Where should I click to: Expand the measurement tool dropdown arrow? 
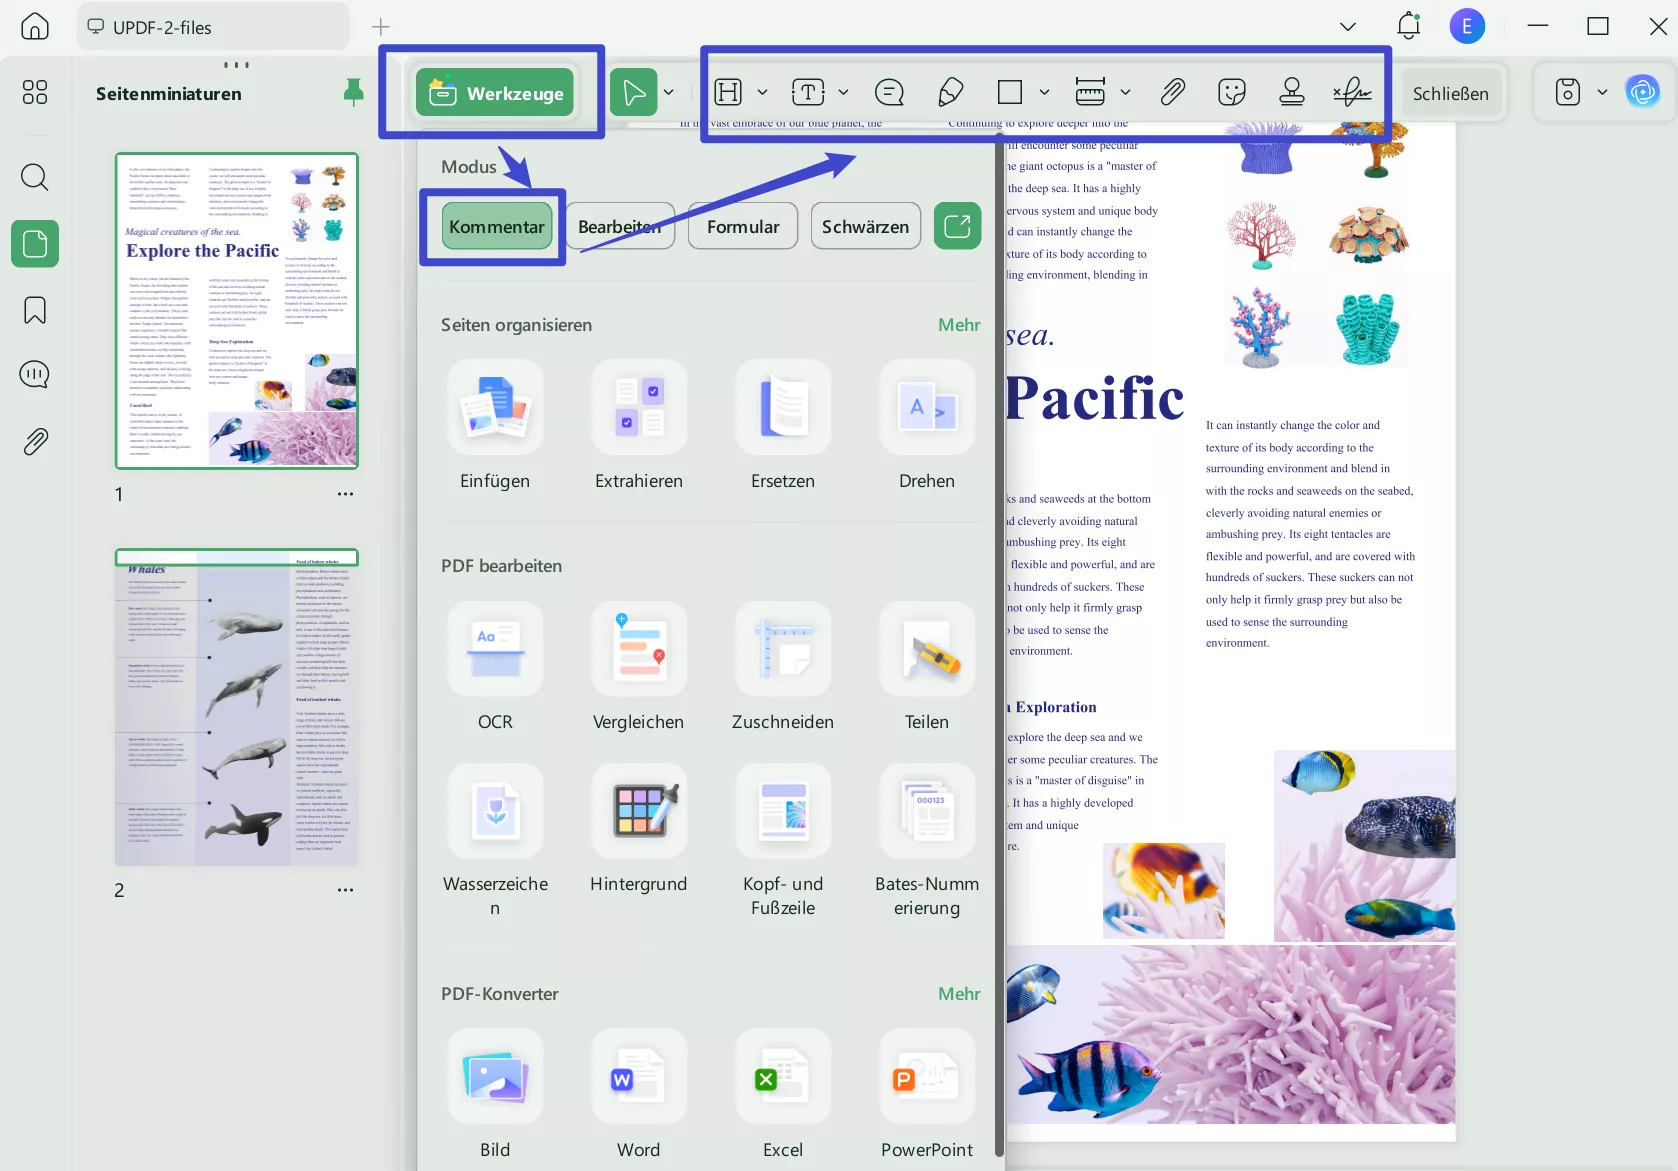[1125, 93]
